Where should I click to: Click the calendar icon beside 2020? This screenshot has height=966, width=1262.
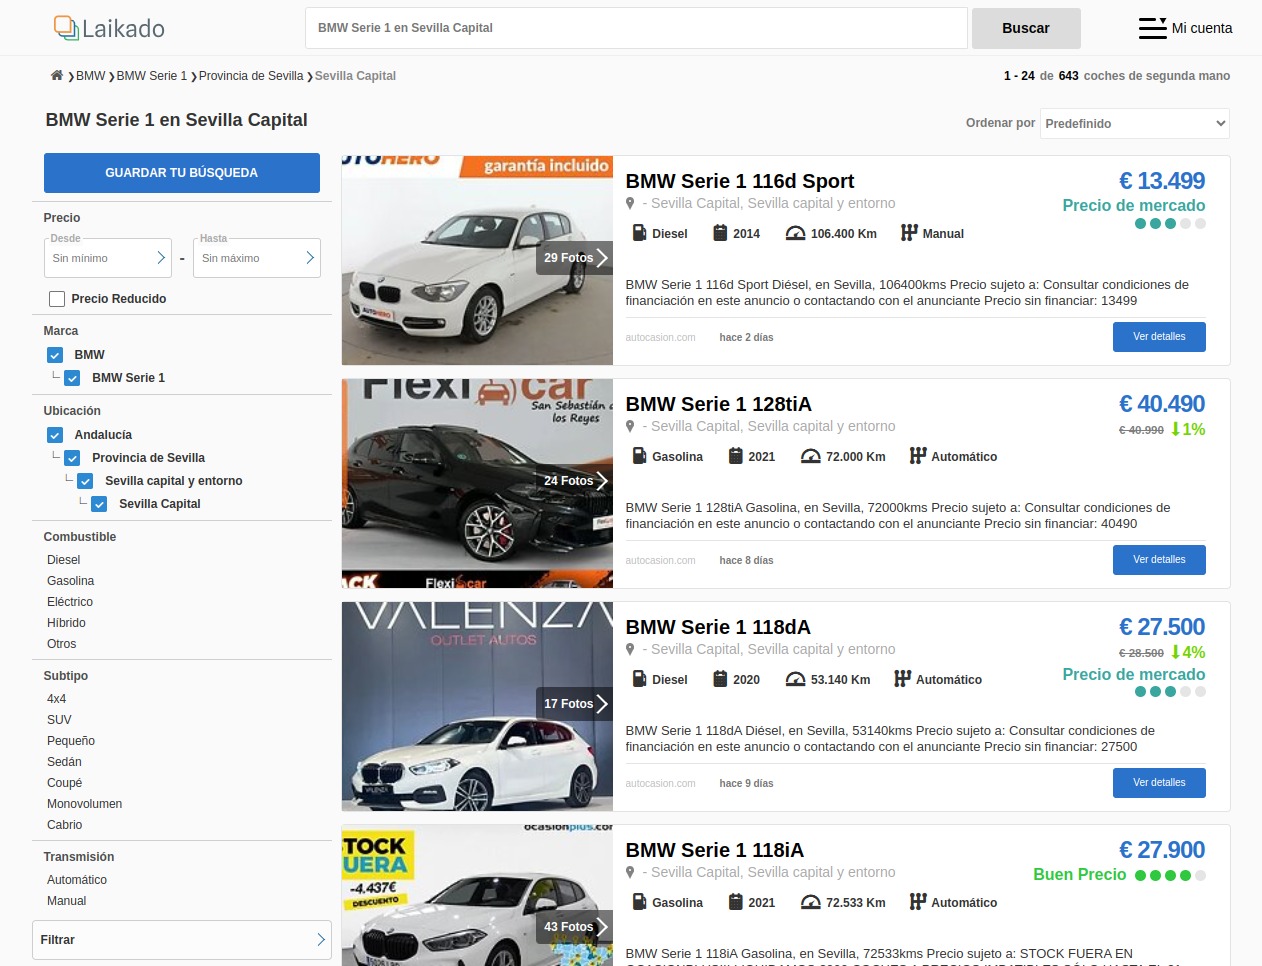tap(720, 680)
